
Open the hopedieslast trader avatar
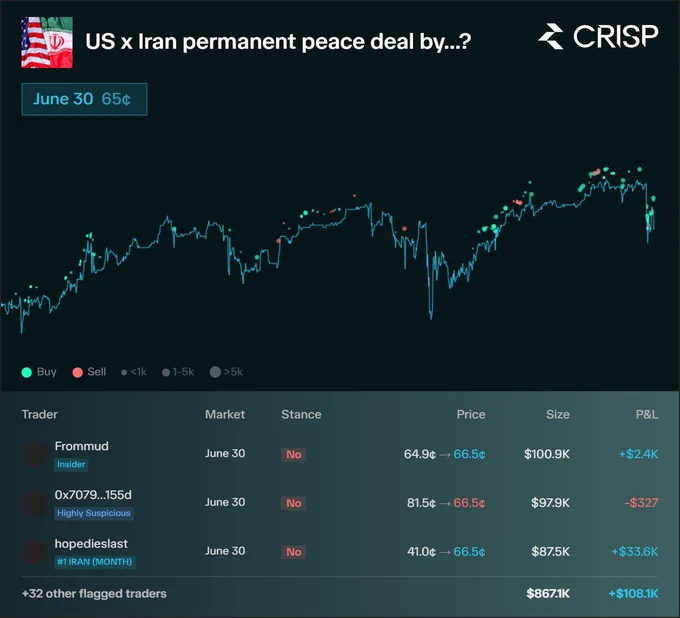point(34,552)
